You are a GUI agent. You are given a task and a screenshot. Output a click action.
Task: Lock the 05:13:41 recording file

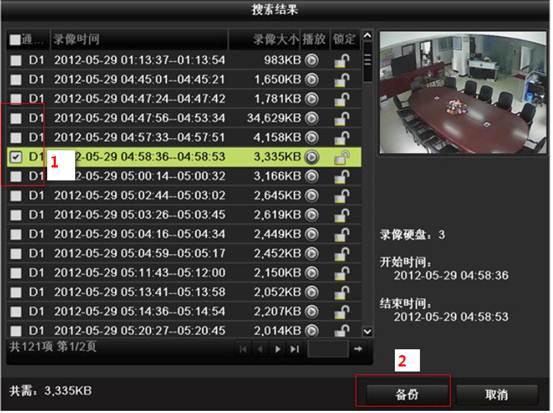click(343, 293)
